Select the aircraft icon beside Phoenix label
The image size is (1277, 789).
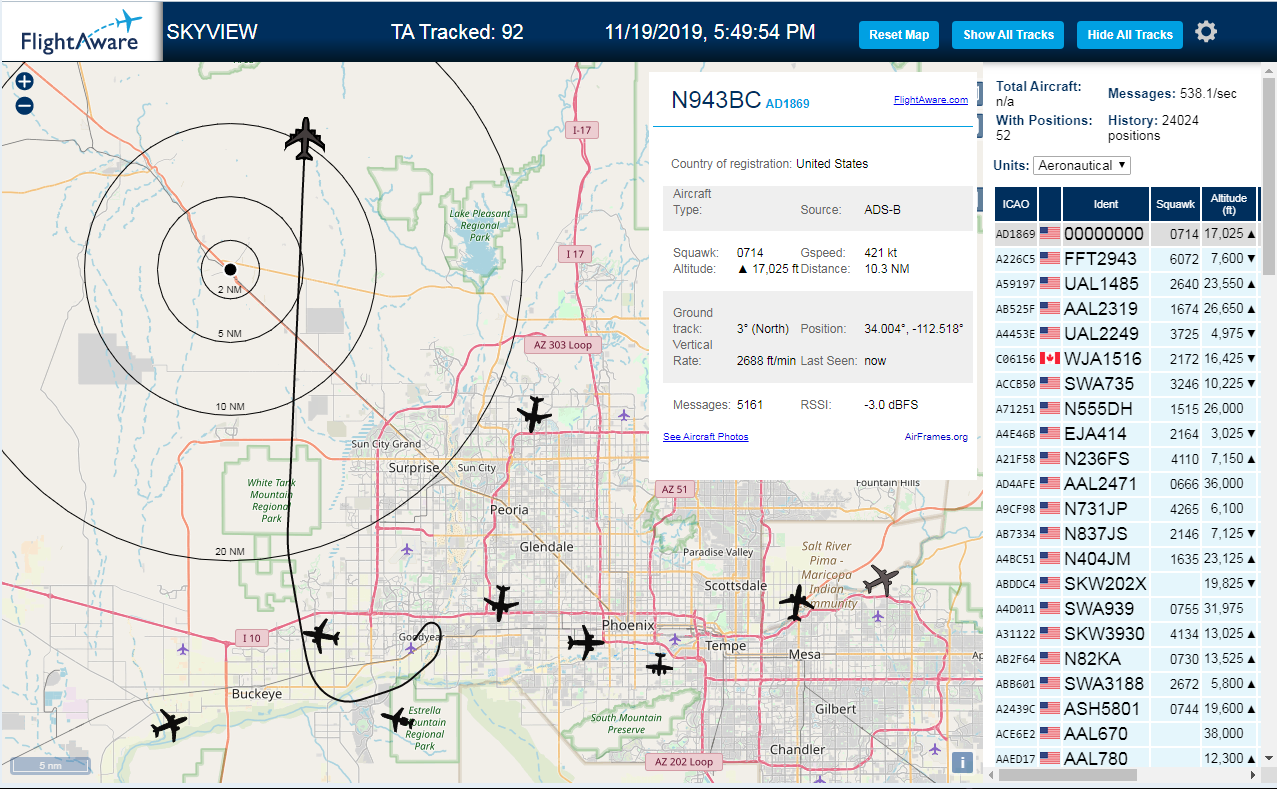pos(585,642)
